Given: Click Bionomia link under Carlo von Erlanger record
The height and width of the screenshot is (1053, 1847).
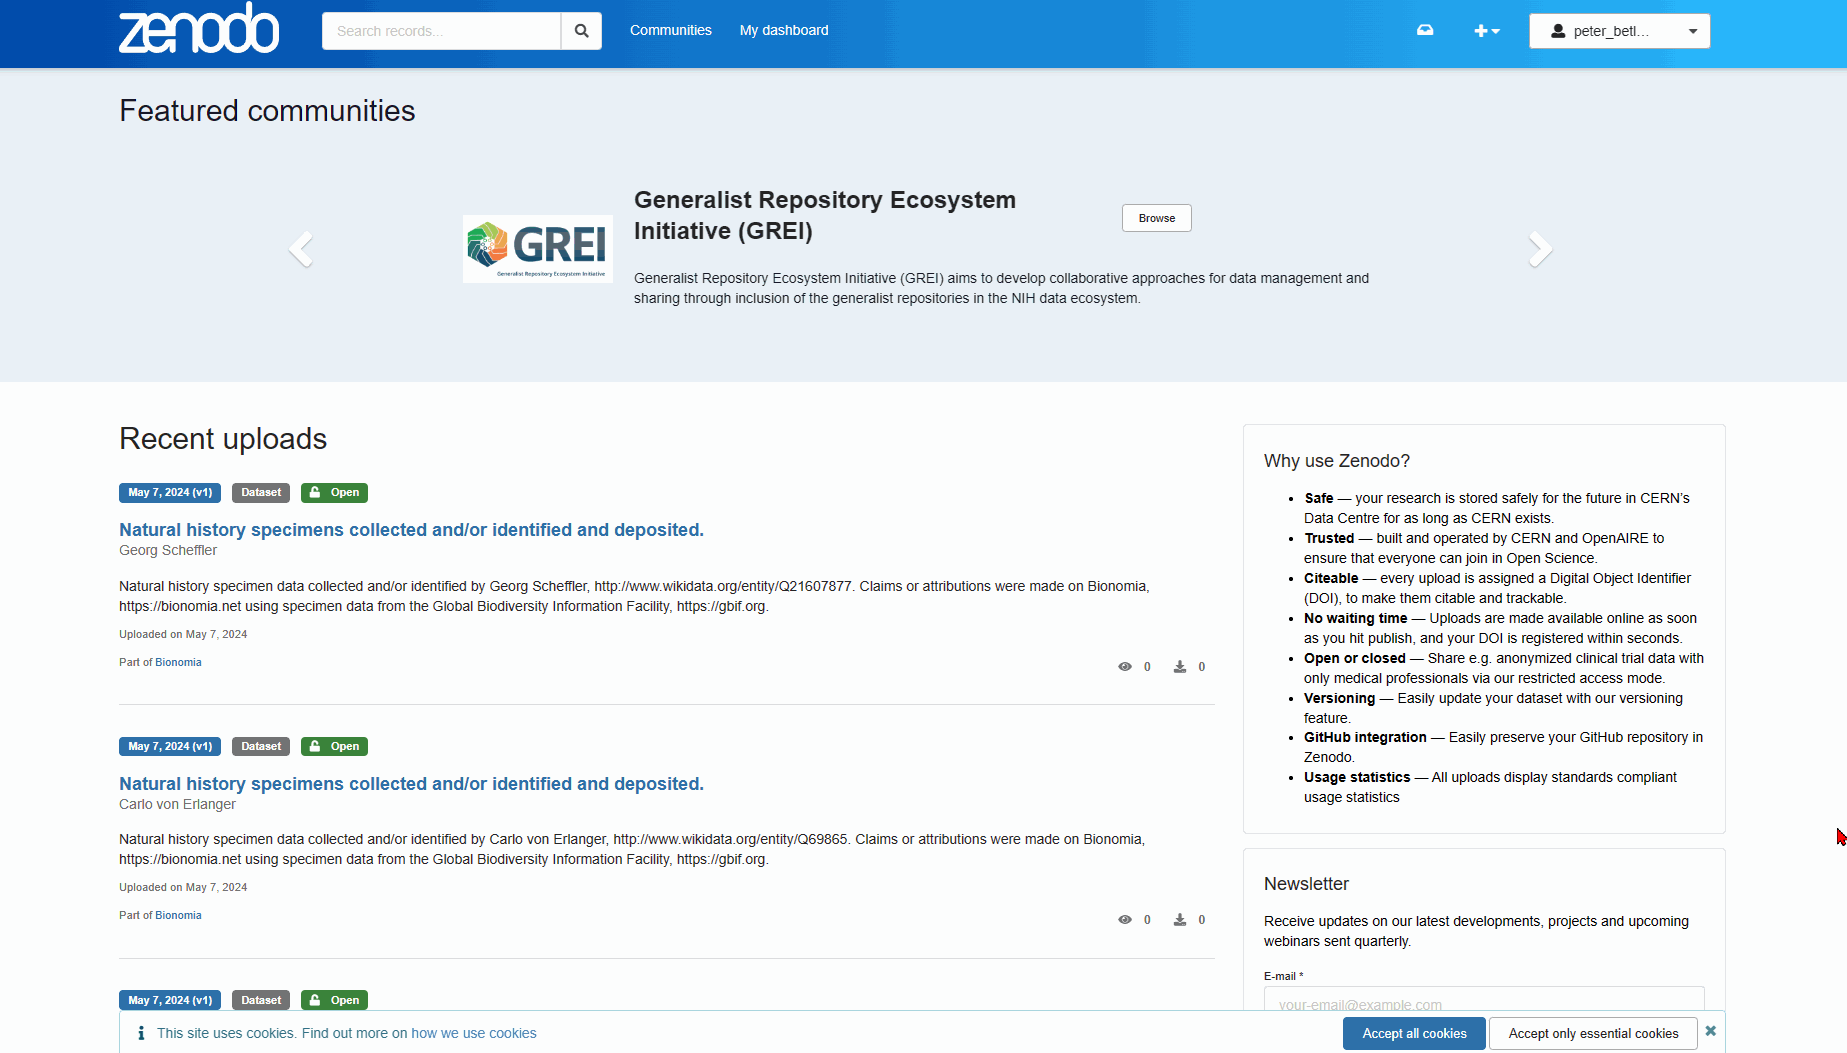Looking at the screenshot, I should pyautogui.click(x=178, y=915).
